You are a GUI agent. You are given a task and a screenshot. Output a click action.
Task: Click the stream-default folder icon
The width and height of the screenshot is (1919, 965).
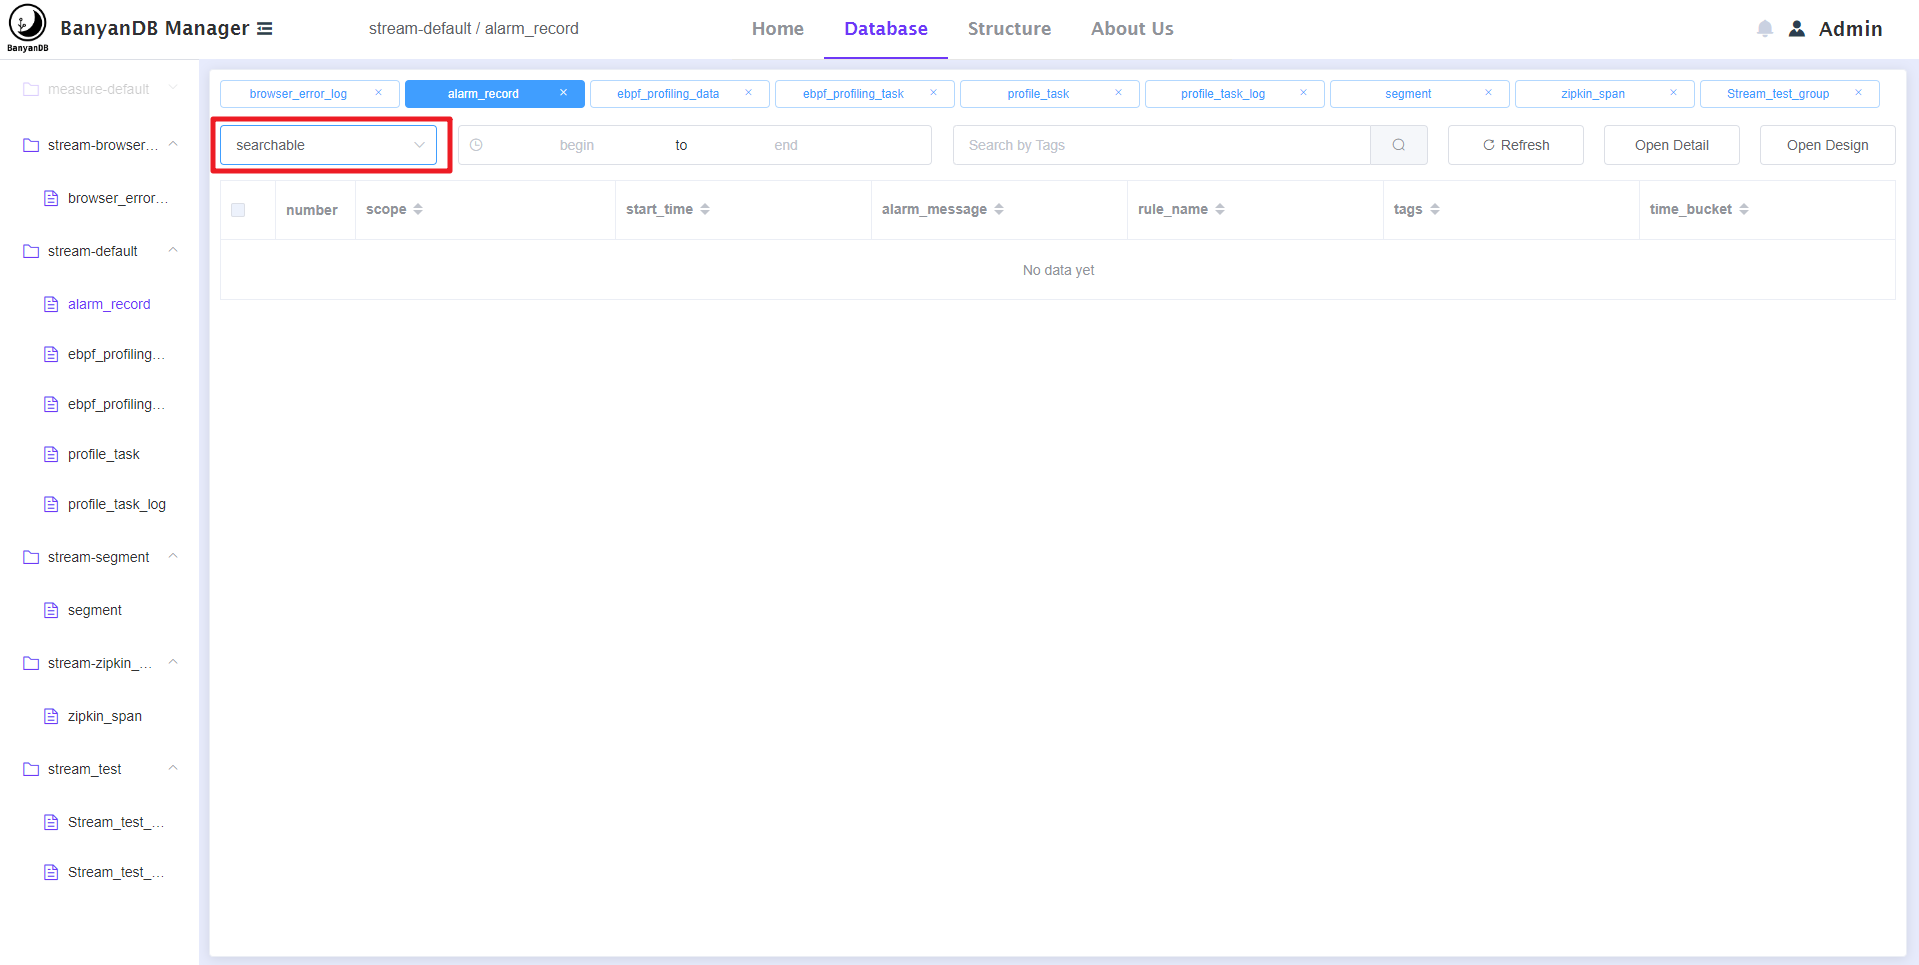click(31, 251)
